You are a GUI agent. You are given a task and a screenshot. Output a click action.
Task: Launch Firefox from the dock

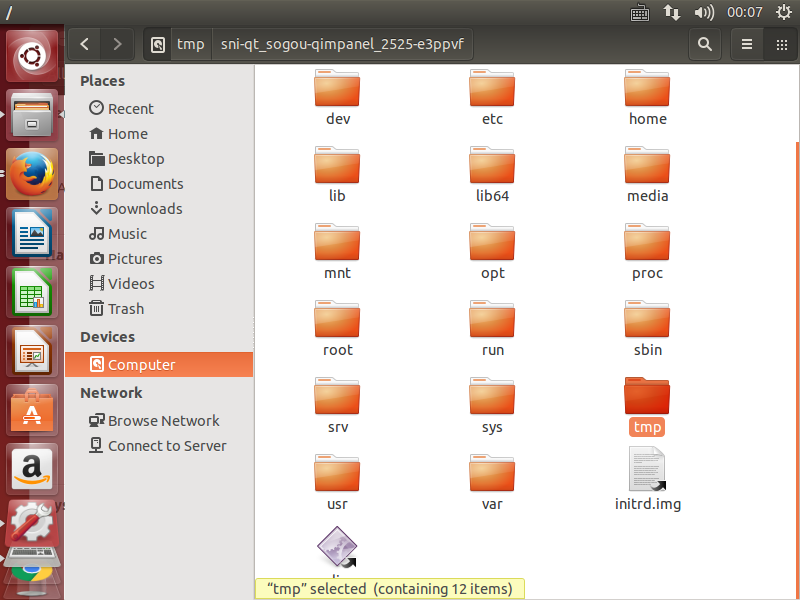coord(32,173)
